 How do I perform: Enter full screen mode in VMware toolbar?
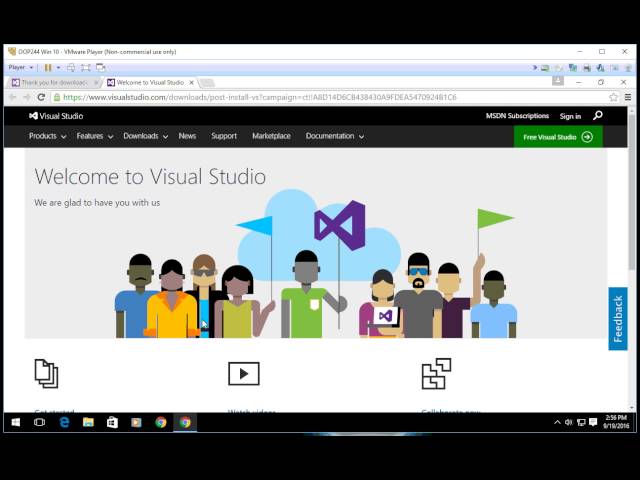click(86, 67)
